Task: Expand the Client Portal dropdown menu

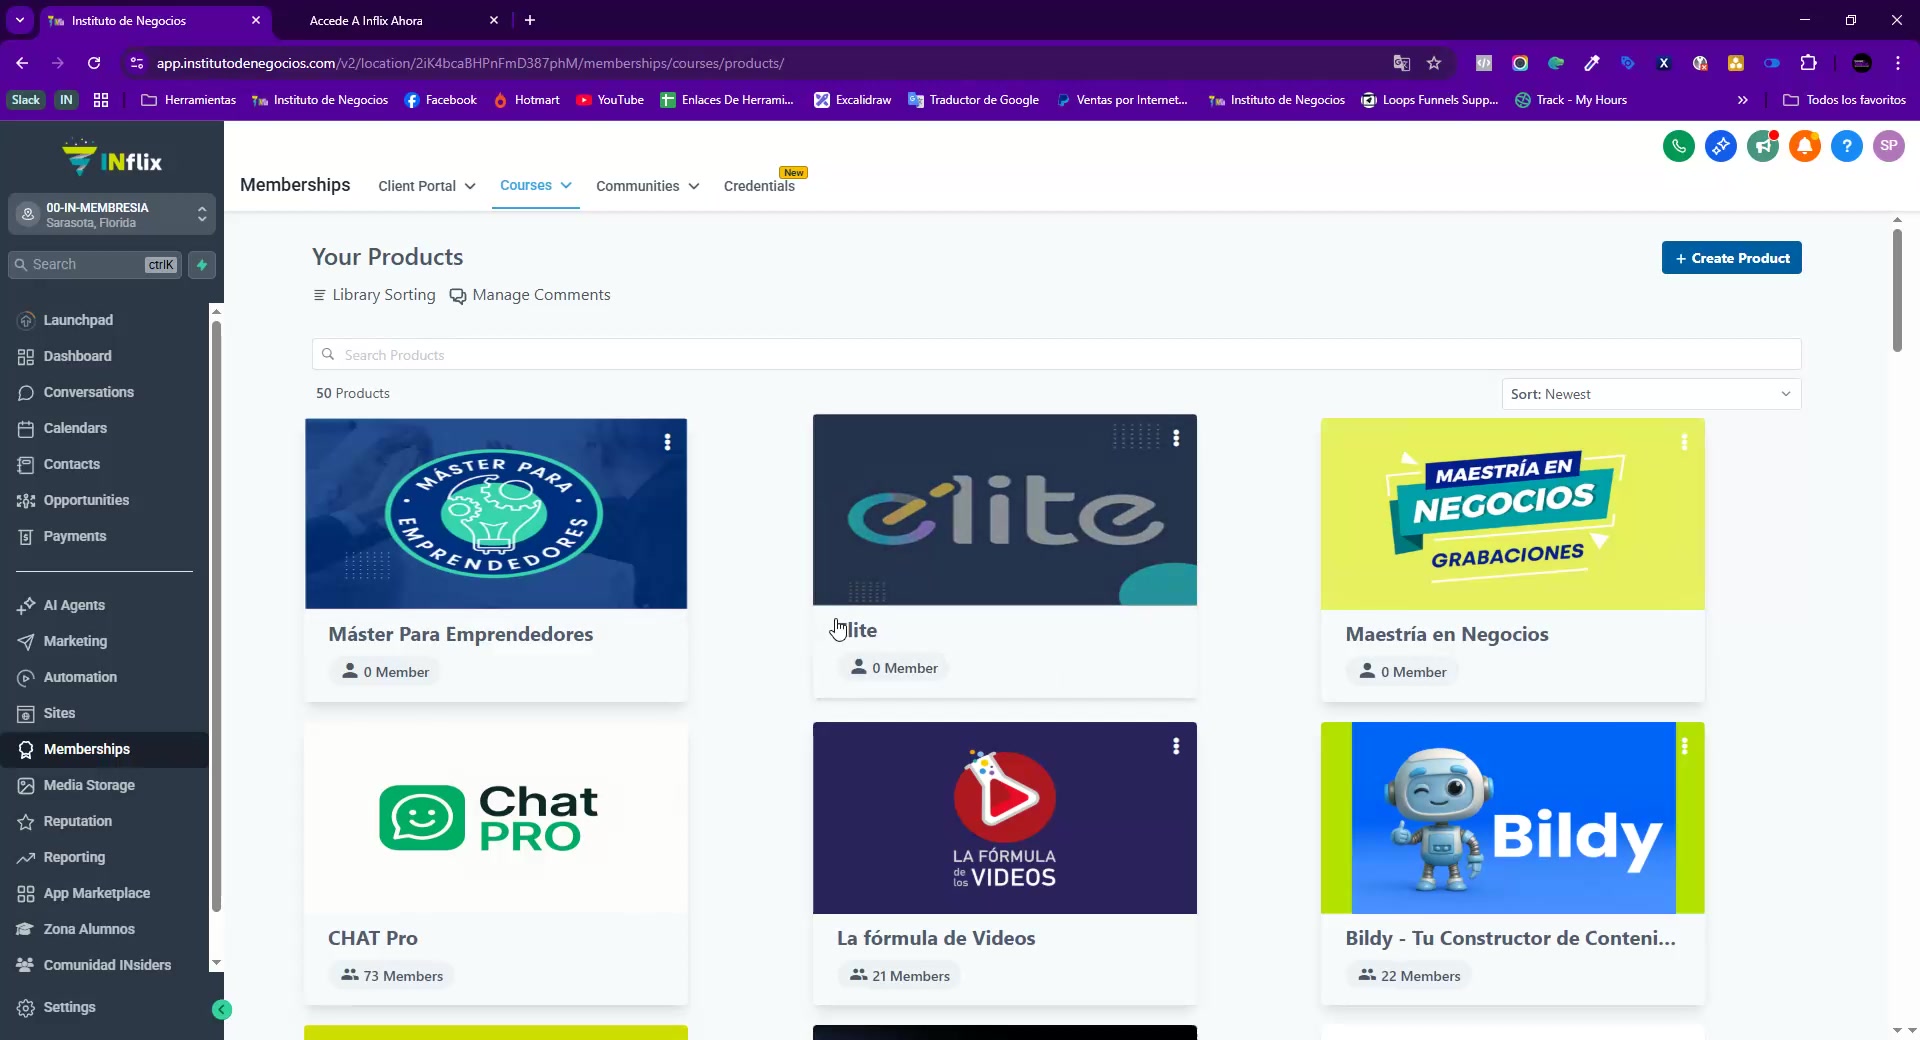Action: pos(426,186)
